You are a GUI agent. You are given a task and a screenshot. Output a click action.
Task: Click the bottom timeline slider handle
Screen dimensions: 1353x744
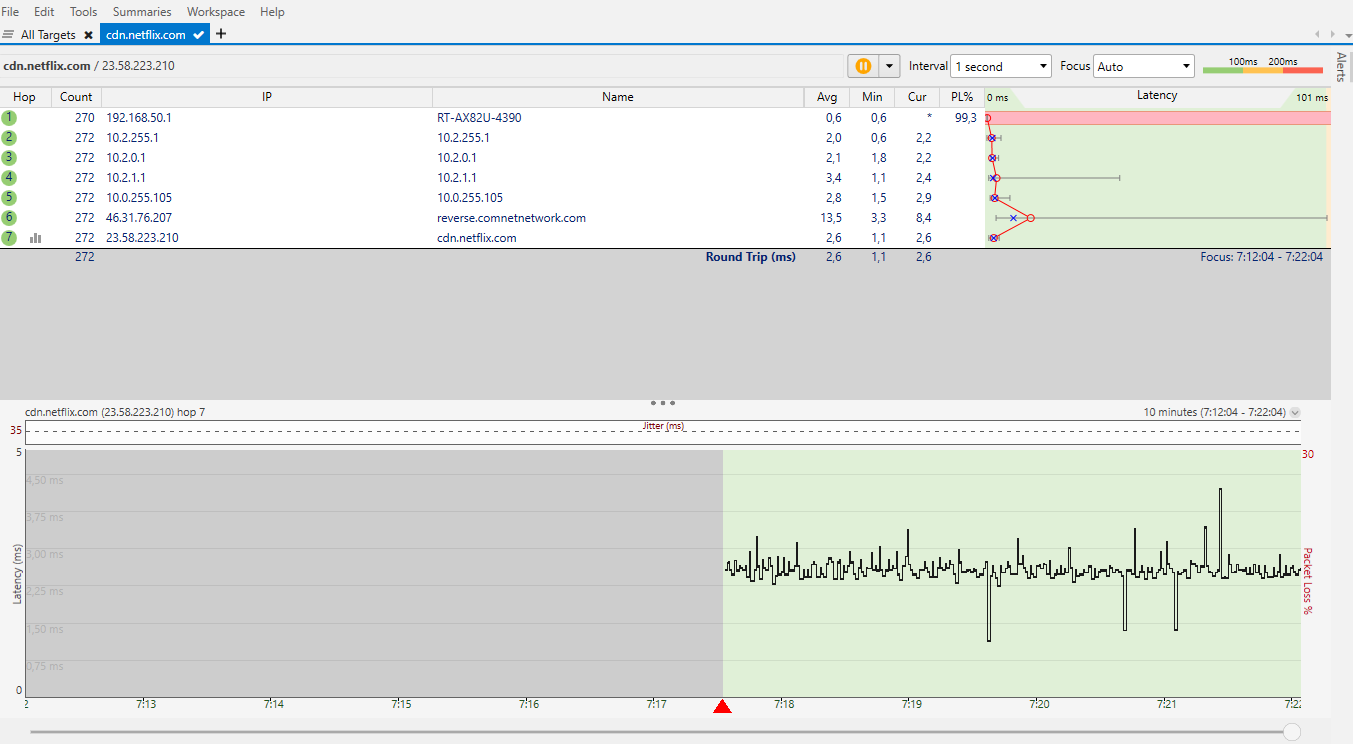tap(1292, 733)
